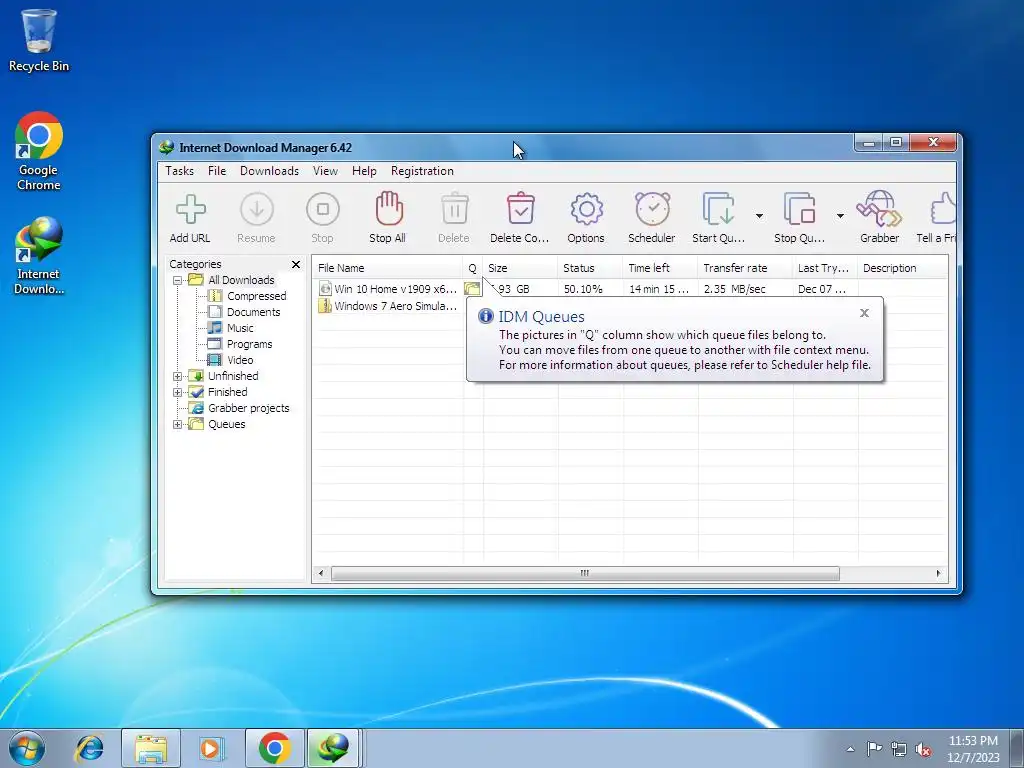Open the Stop Queue dropdown arrow

pos(840,216)
